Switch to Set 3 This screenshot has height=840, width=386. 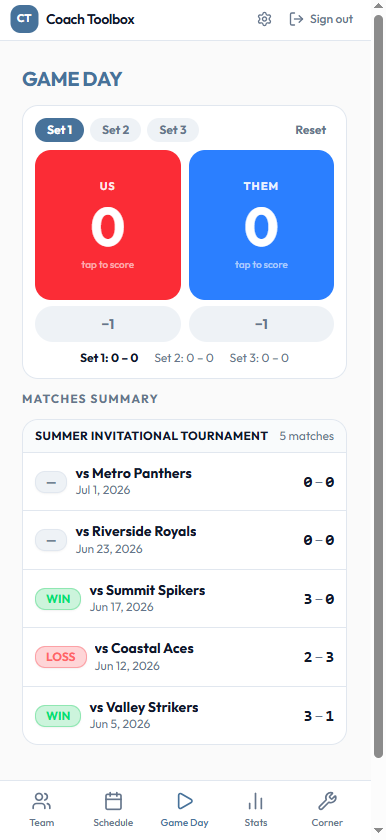[x=173, y=130]
